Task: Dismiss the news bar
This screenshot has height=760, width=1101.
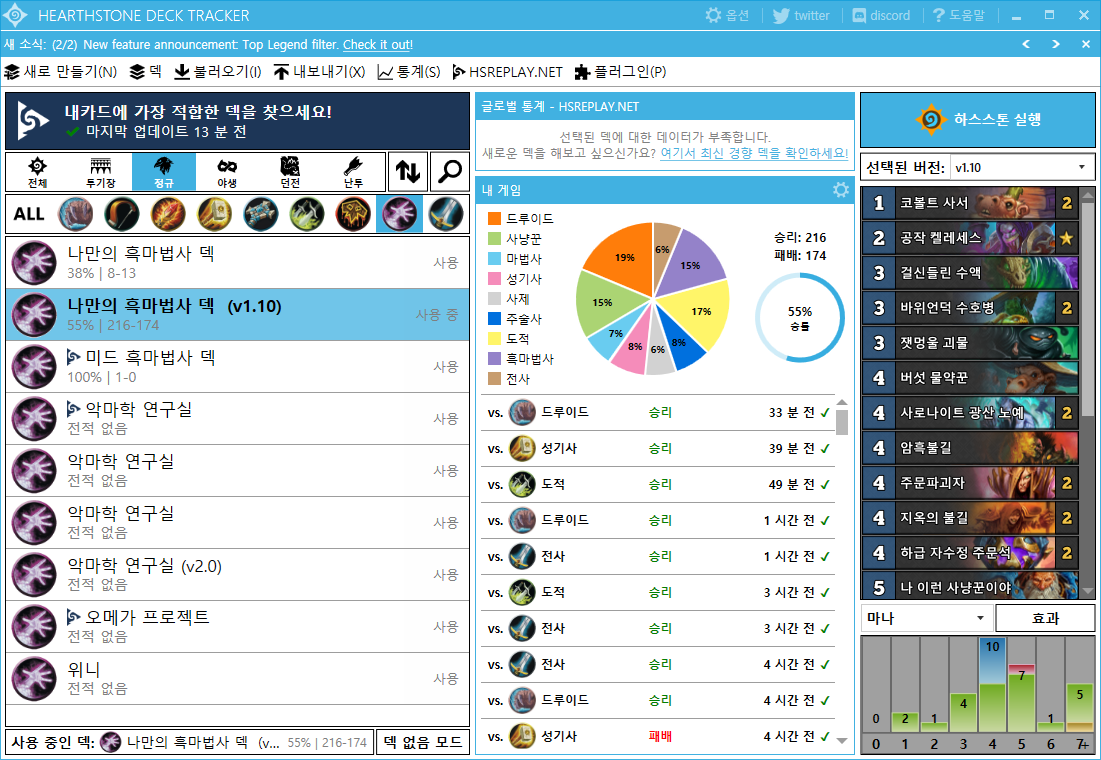Action: 1086,44
